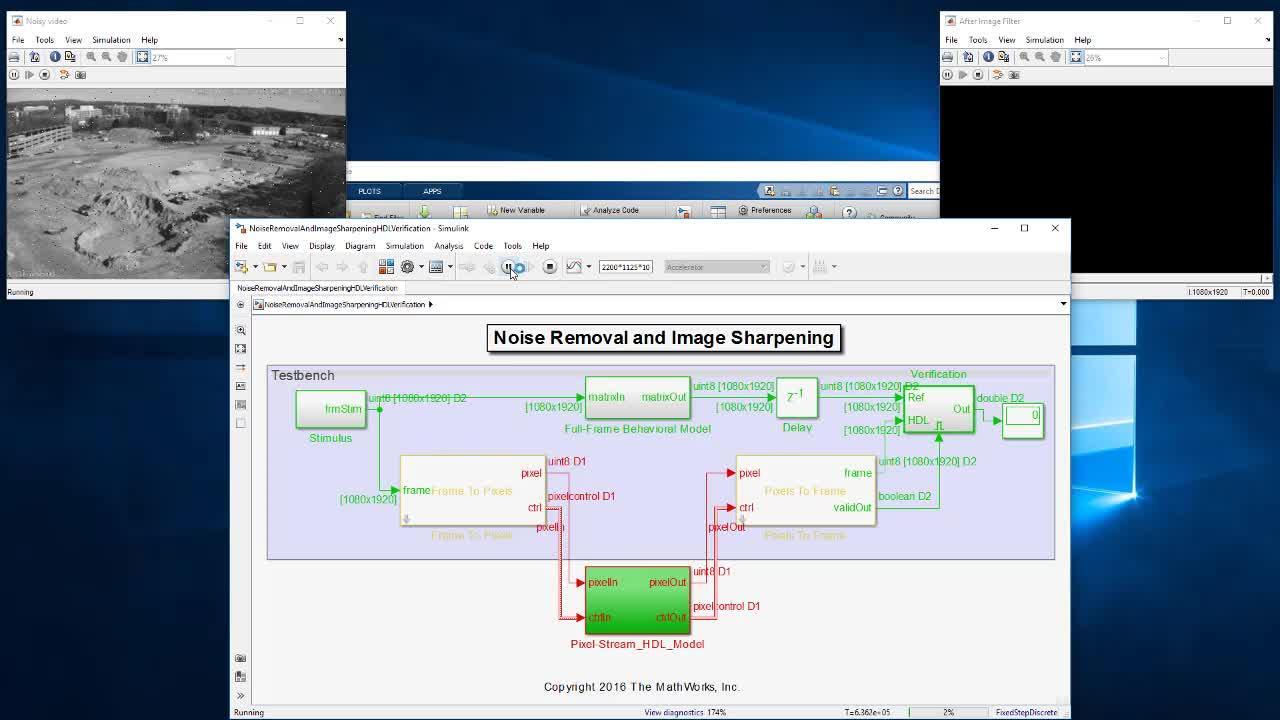Expand the model breadcrumb dropdown arrow at right
This screenshot has width=1280, height=720.
tap(1063, 304)
